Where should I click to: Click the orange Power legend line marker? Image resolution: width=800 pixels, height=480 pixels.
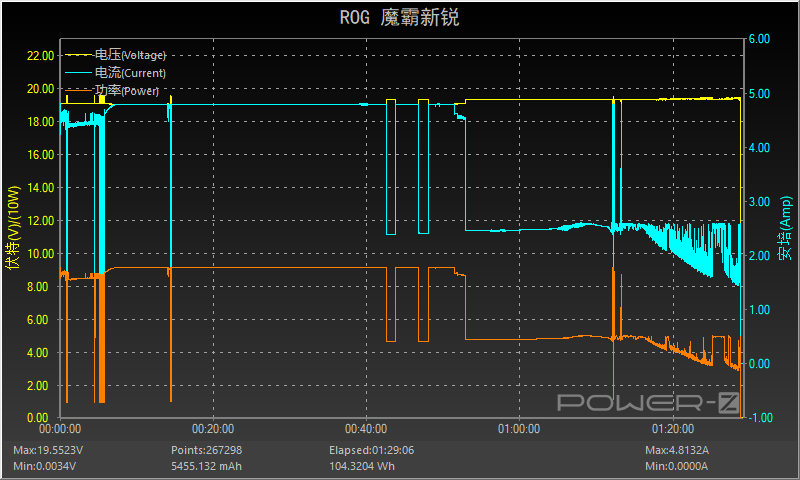coord(78,91)
